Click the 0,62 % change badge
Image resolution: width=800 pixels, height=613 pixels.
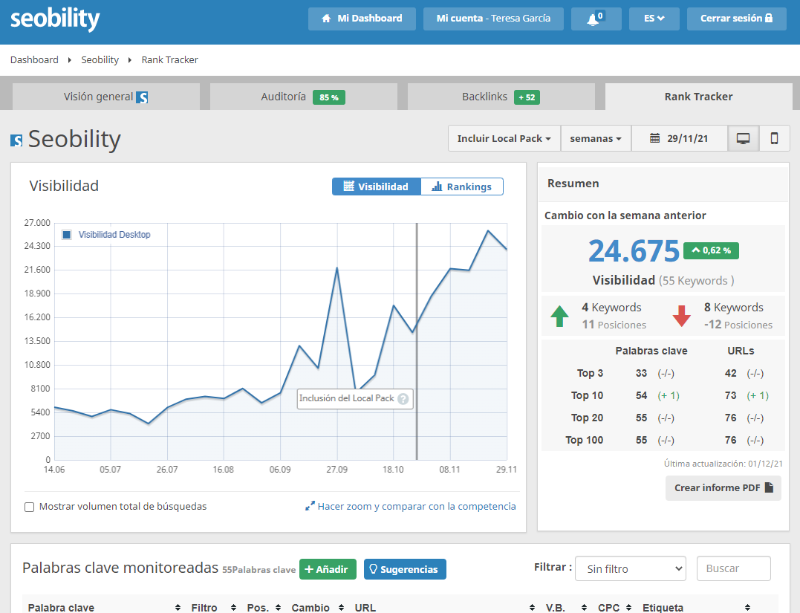point(711,251)
